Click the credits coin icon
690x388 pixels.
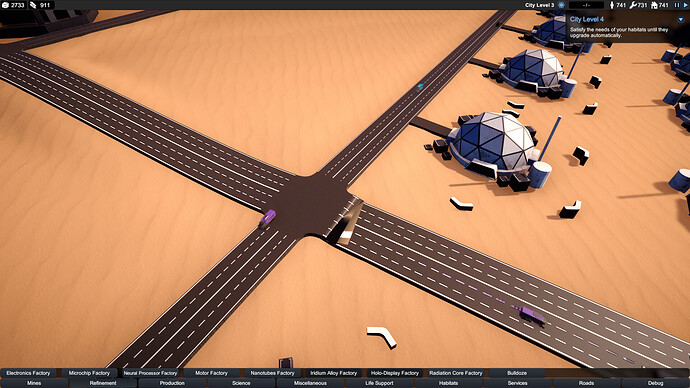click(x=5, y=5)
